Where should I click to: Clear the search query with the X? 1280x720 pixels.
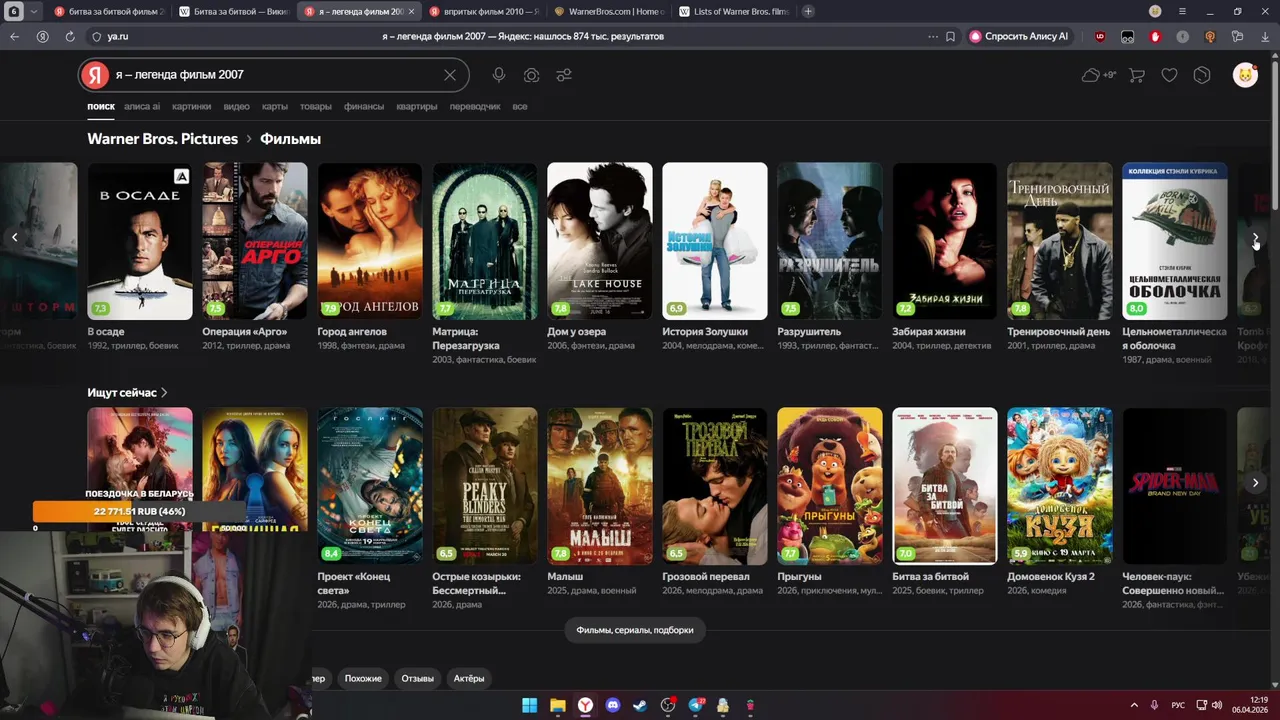coord(450,75)
